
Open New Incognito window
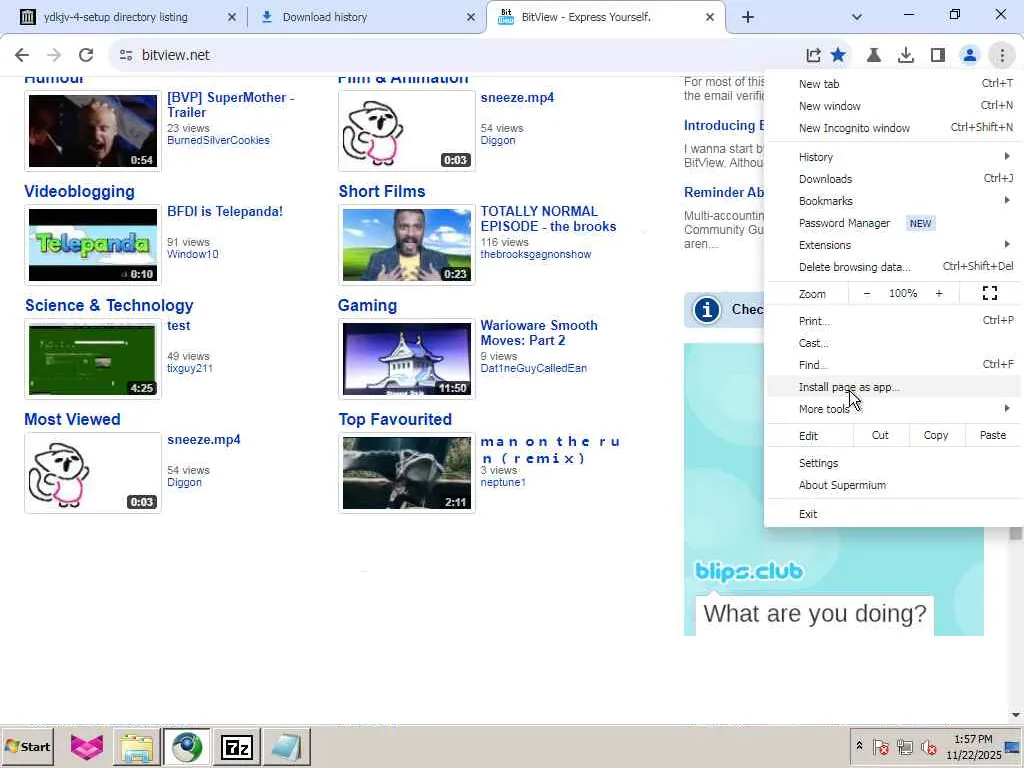click(x=893, y=128)
